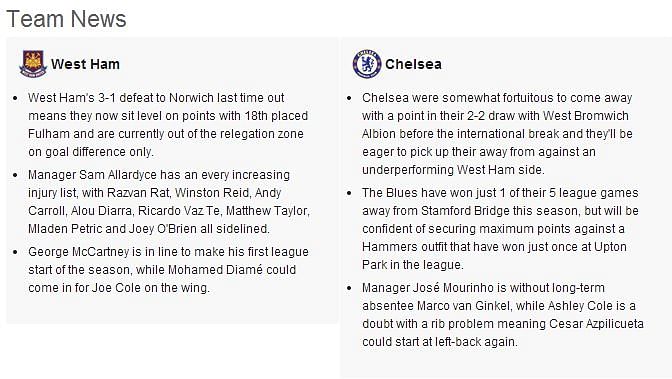
Task: Click the Blues away record paragraph
Action: [x=500, y=229]
